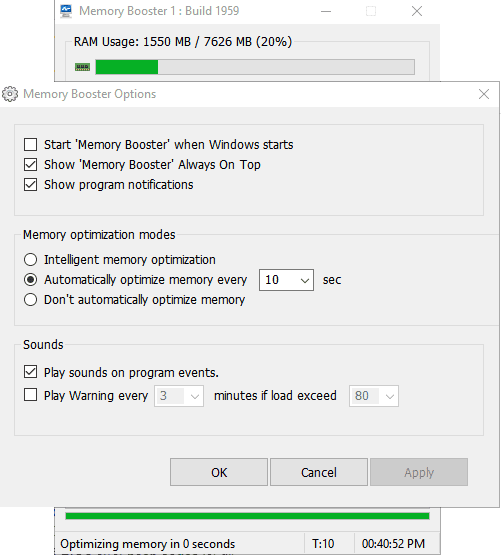Enable the Play Warning every checkbox
Viewport: 501px width, 555px height.
(30, 395)
